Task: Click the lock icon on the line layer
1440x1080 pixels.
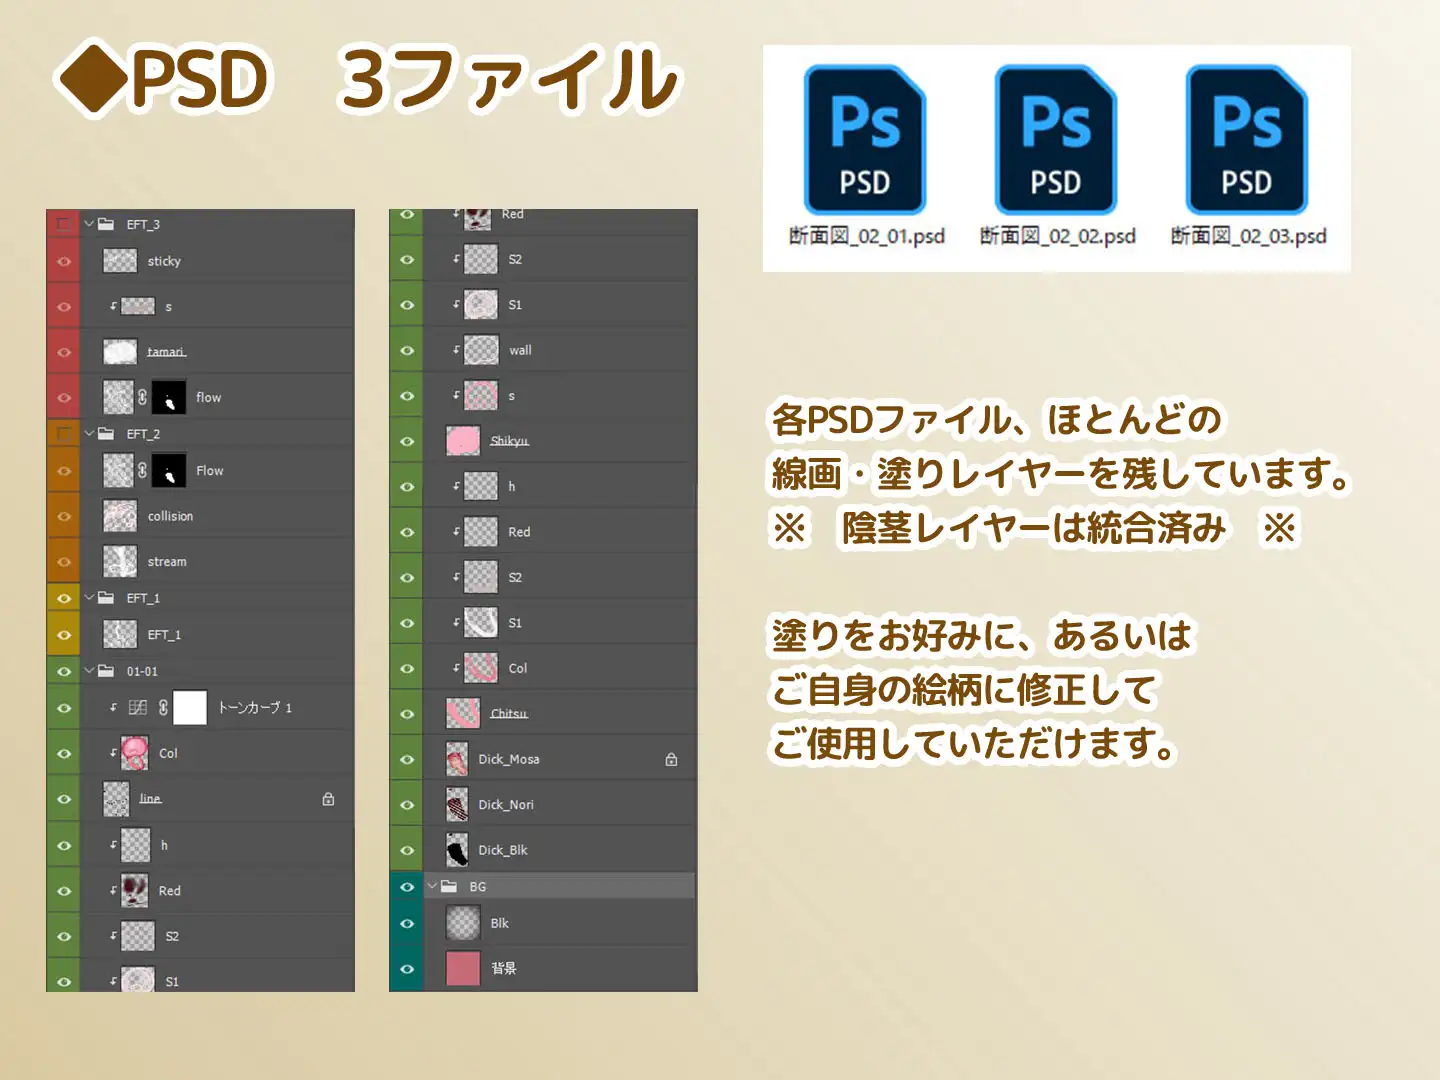Action: [328, 799]
